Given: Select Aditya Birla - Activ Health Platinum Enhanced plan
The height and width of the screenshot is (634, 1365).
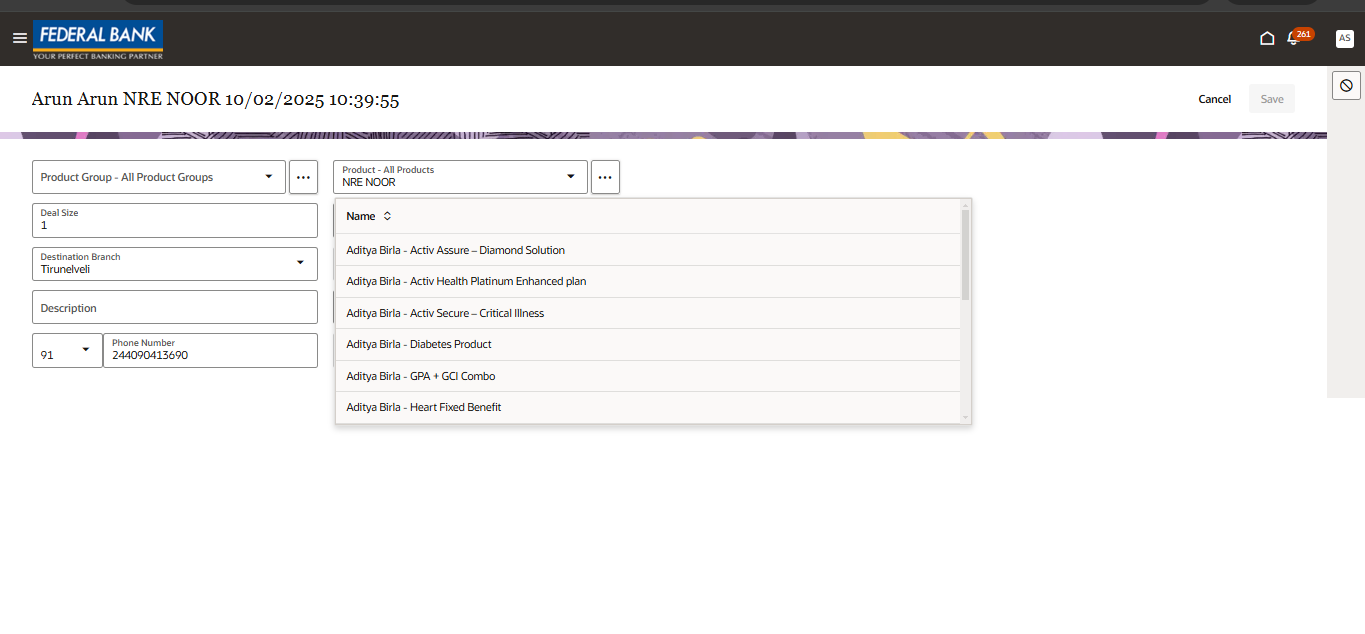Looking at the screenshot, I should click(648, 281).
